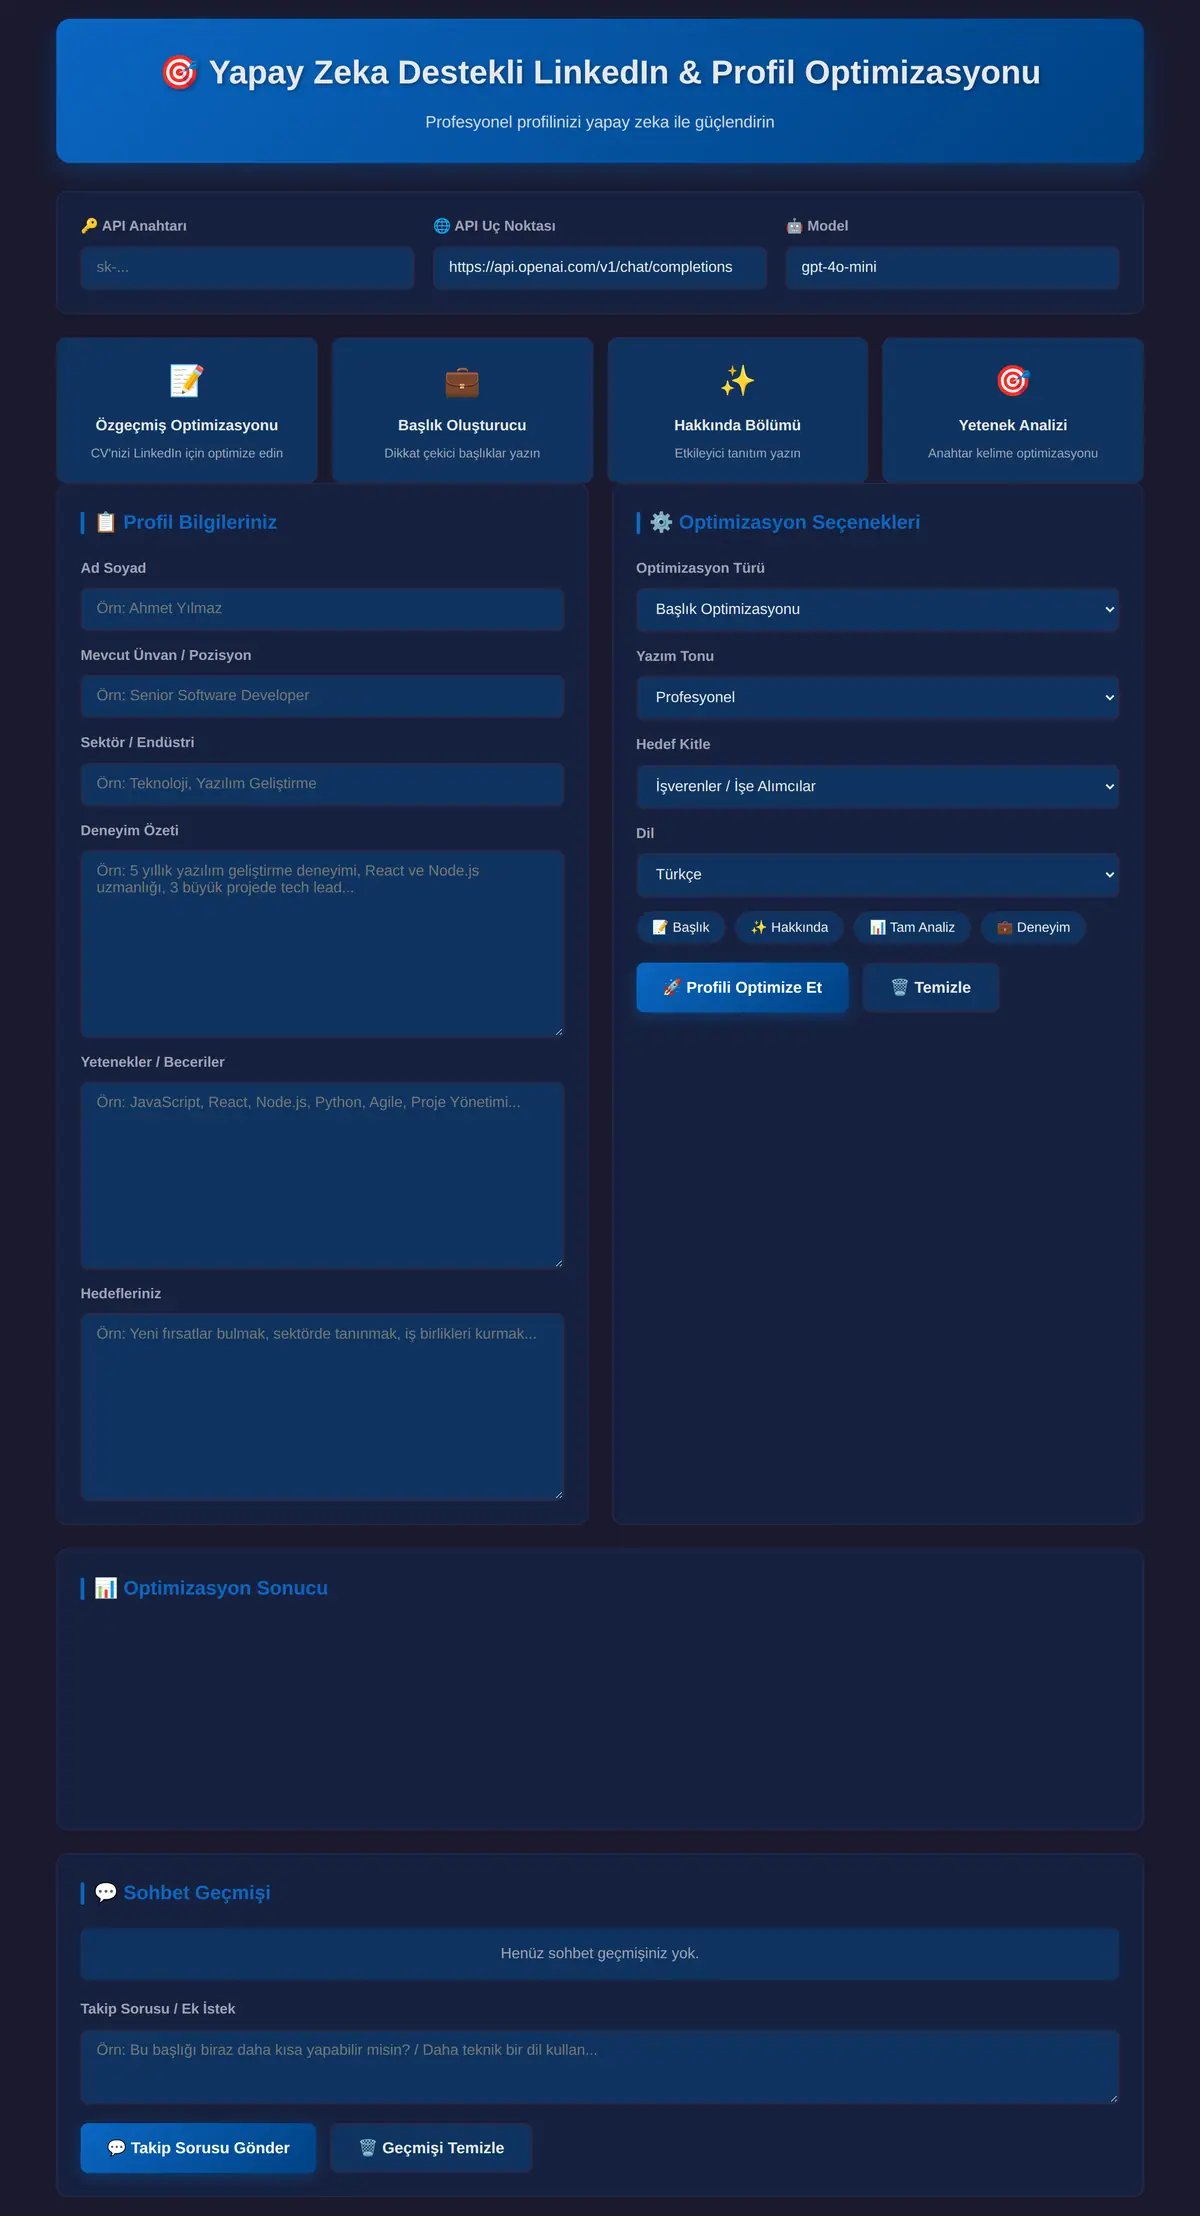The height and width of the screenshot is (2216, 1200).
Task: Click the Deneyim quick chip
Action: pos(1033,927)
